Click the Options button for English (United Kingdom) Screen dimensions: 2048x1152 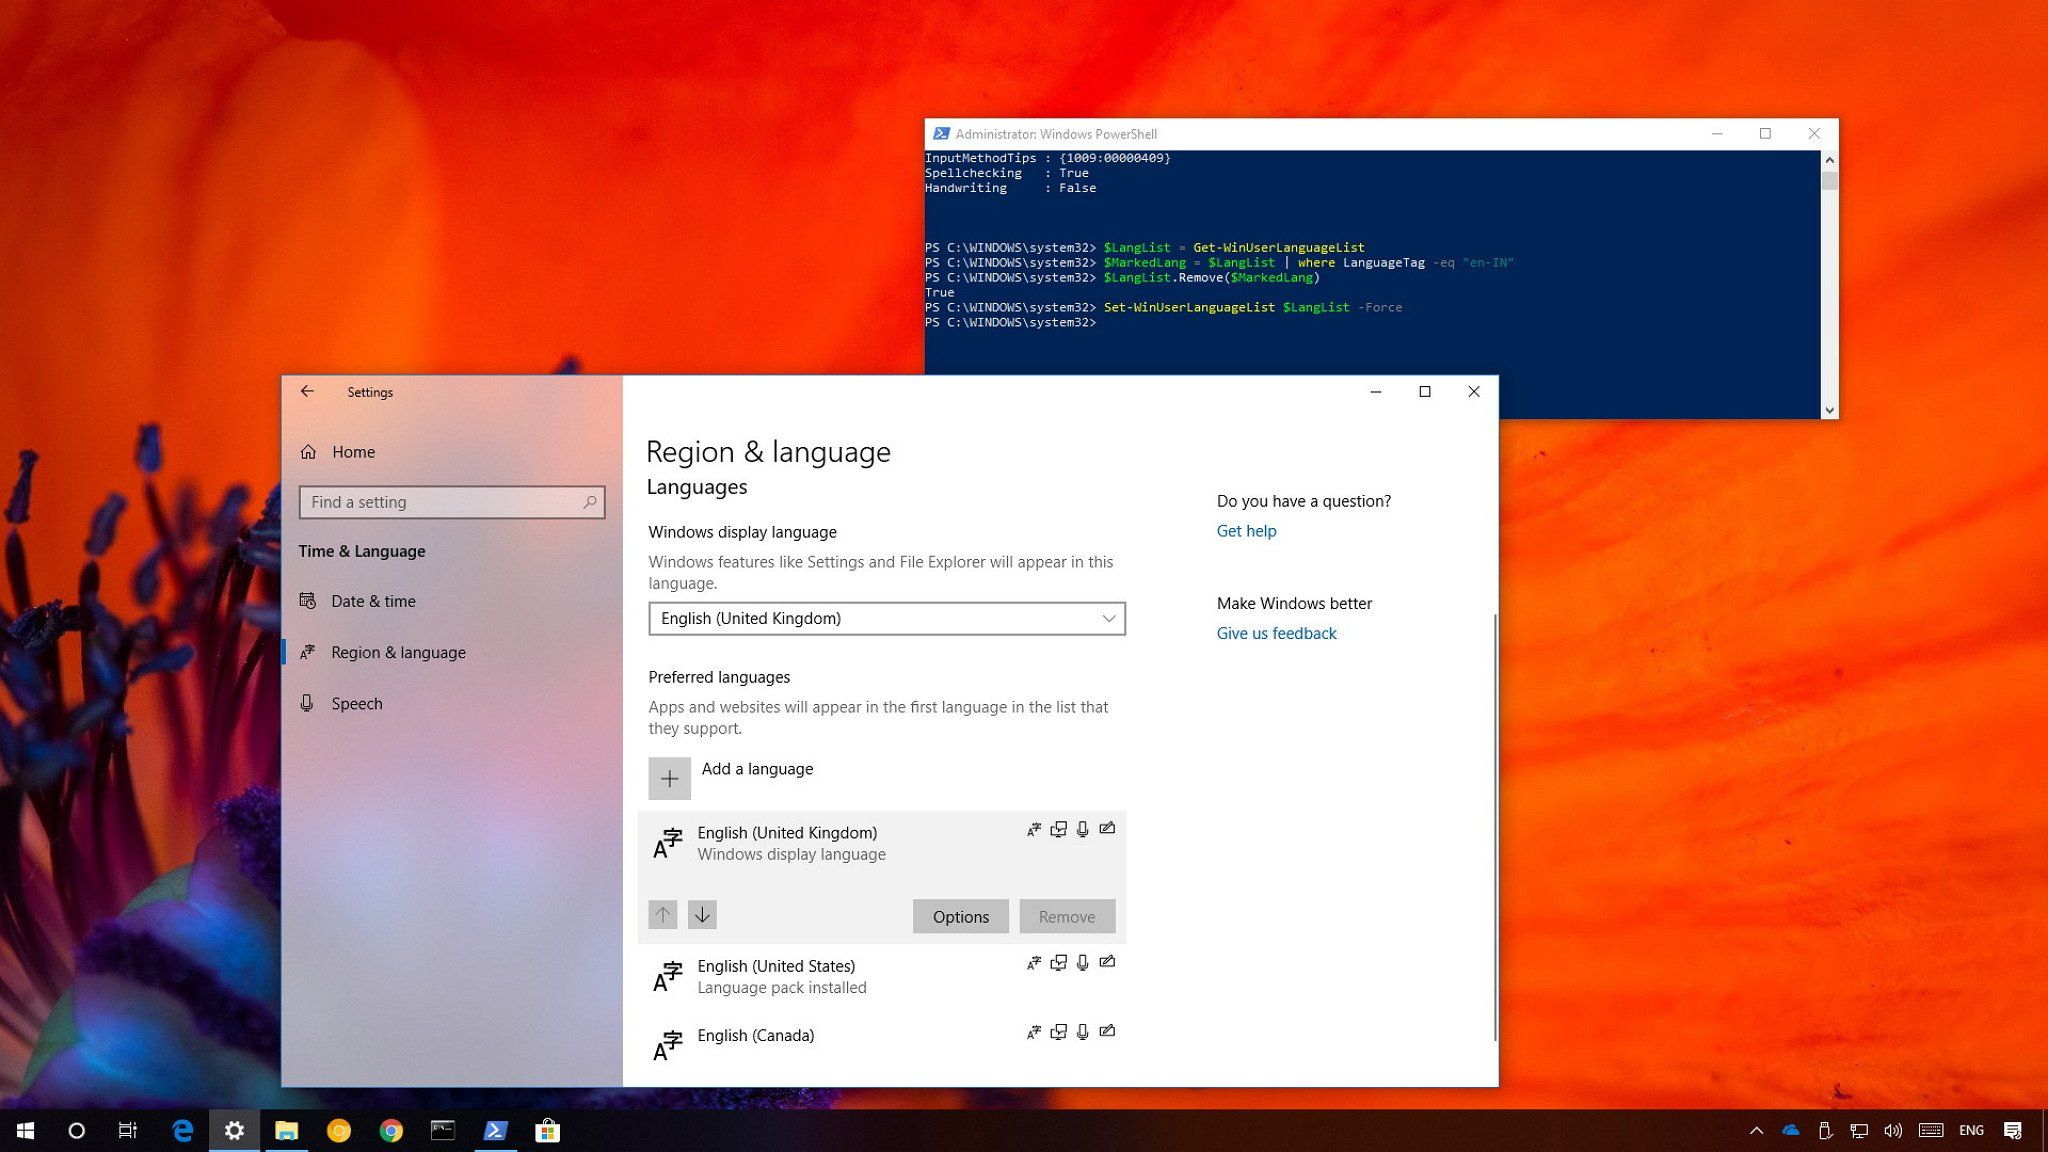[x=960, y=916]
